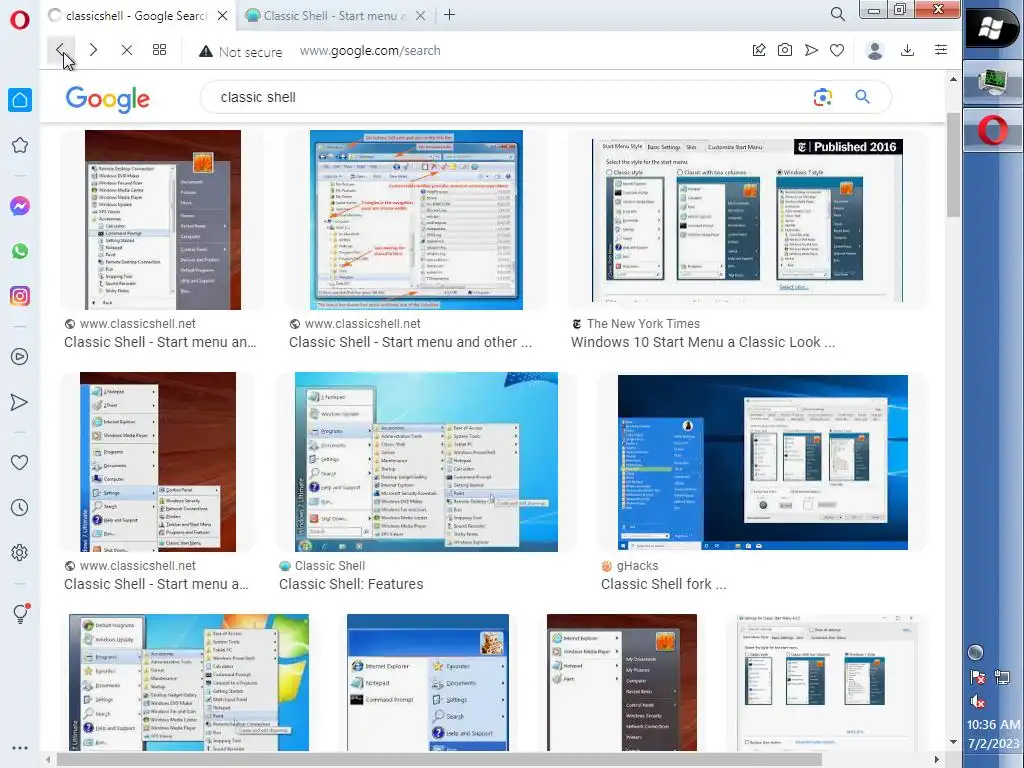The image size is (1024, 768).
Task: Open the profile account icon
Action: coord(875,50)
